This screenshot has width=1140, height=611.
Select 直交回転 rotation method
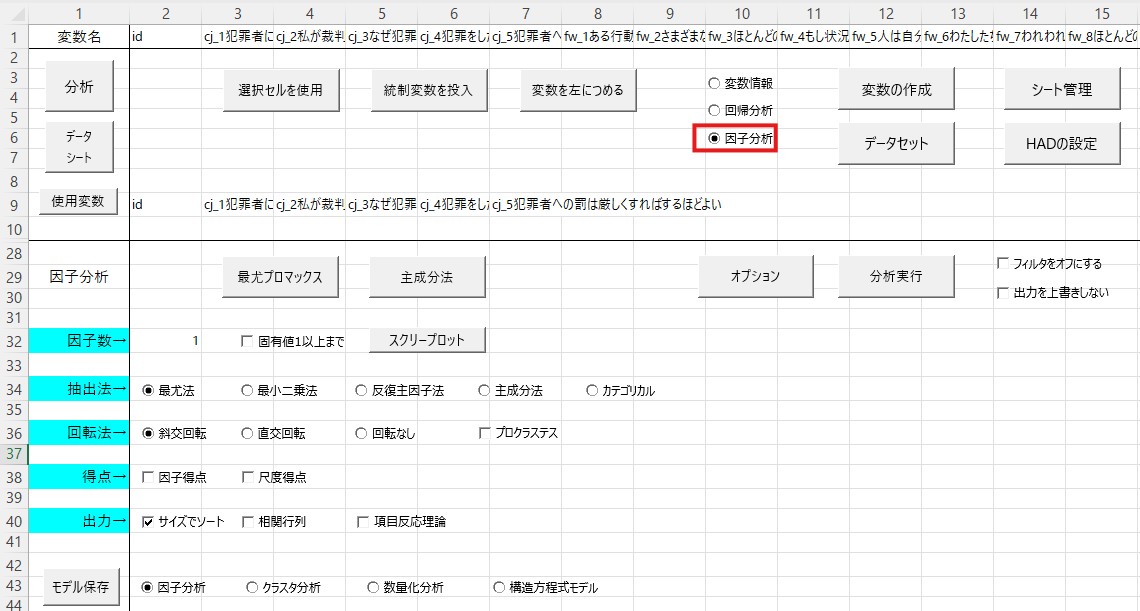[x=248, y=434]
